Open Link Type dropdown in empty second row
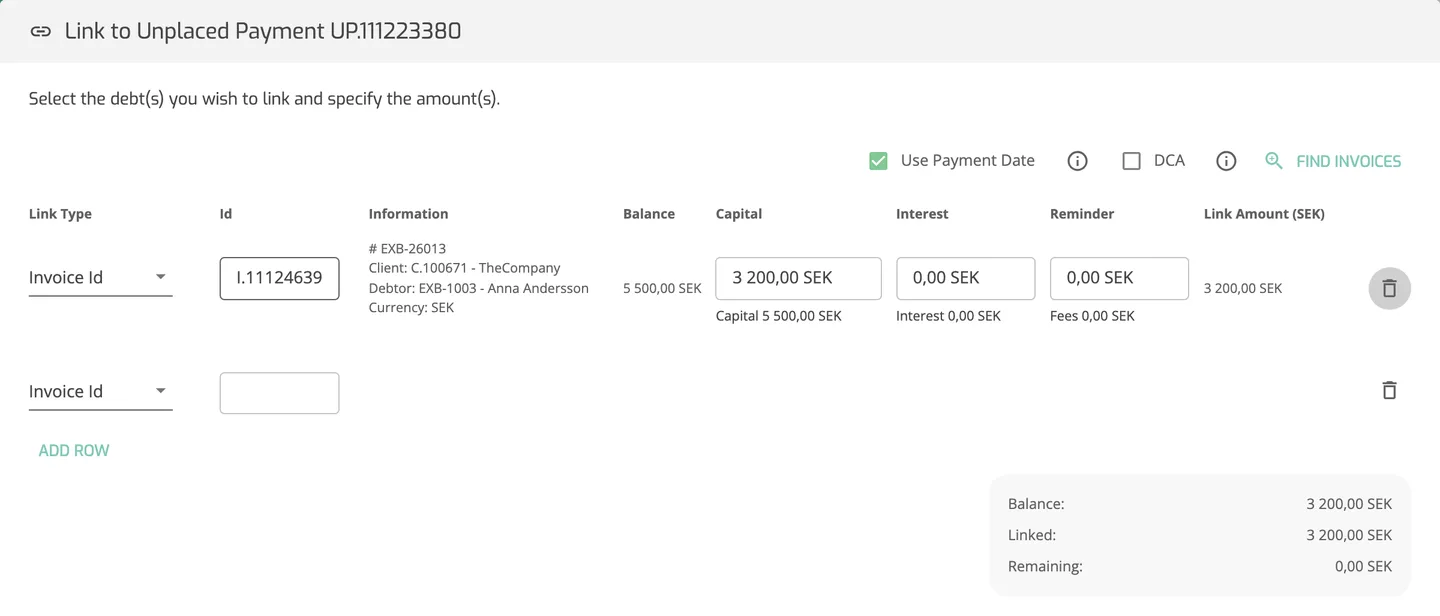The height and width of the screenshot is (616, 1440). point(100,392)
